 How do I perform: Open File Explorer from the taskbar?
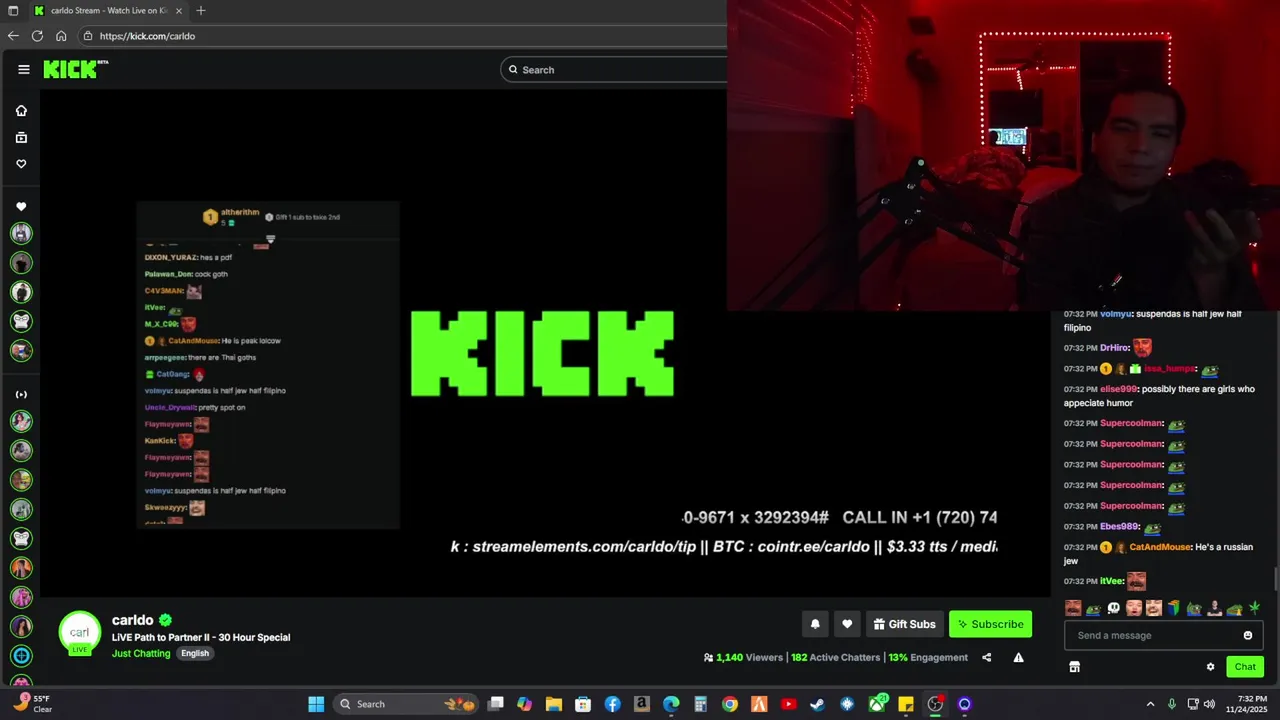coord(553,704)
